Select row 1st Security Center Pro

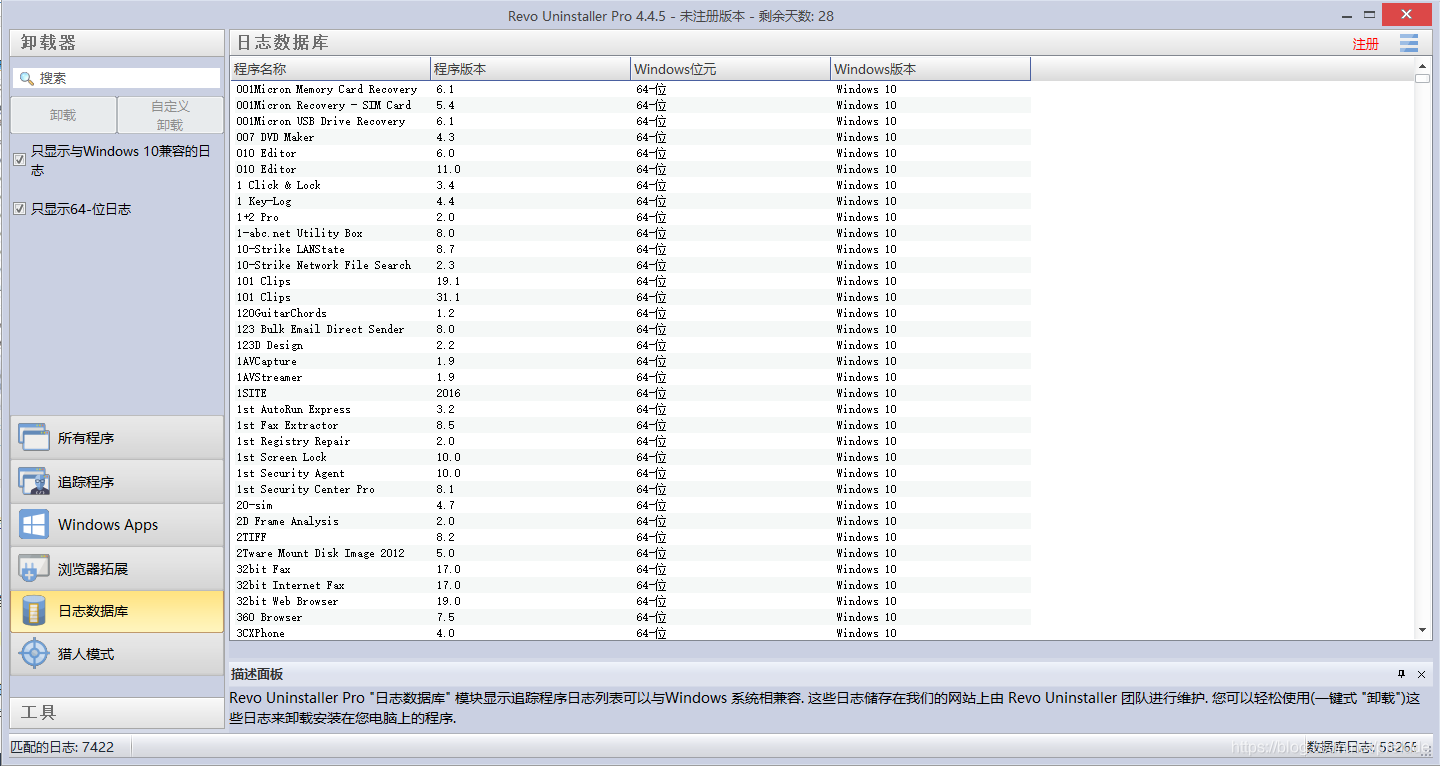click(x=630, y=489)
